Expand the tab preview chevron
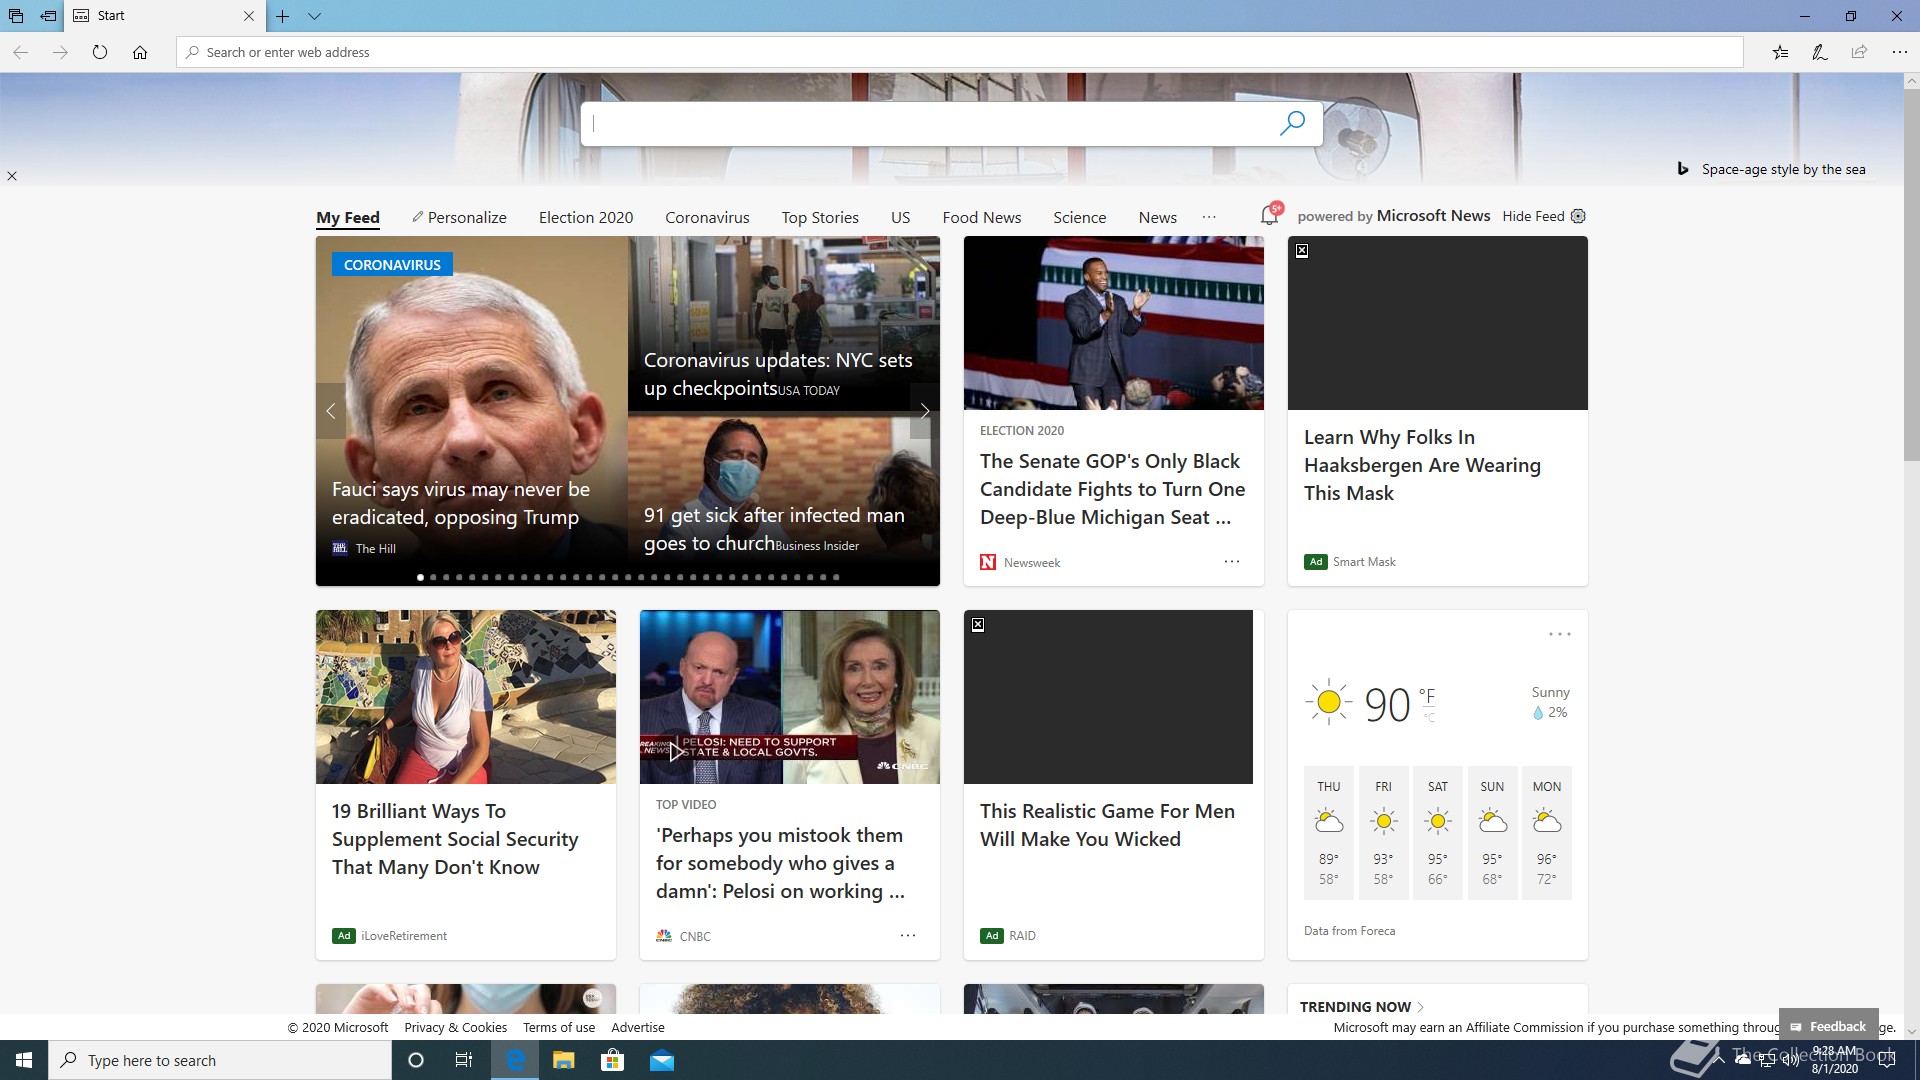This screenshot has width=1920, height=1080. 314,16
